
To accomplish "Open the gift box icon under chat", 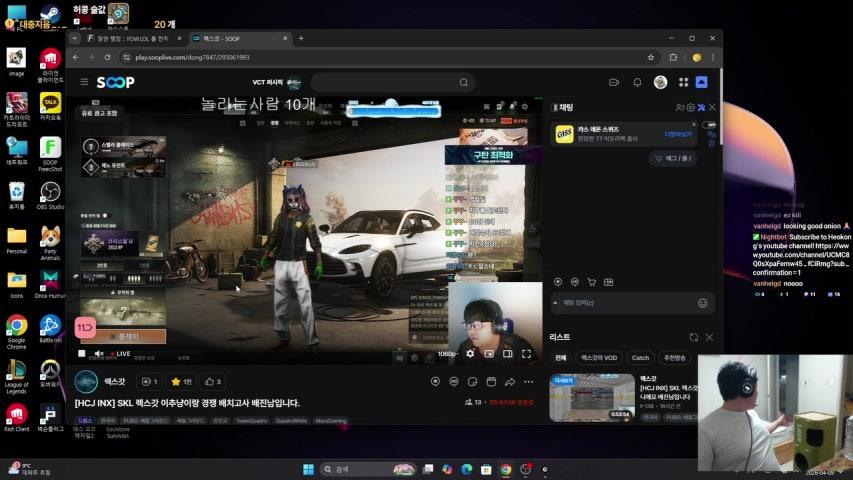I will tap(608, 282).
